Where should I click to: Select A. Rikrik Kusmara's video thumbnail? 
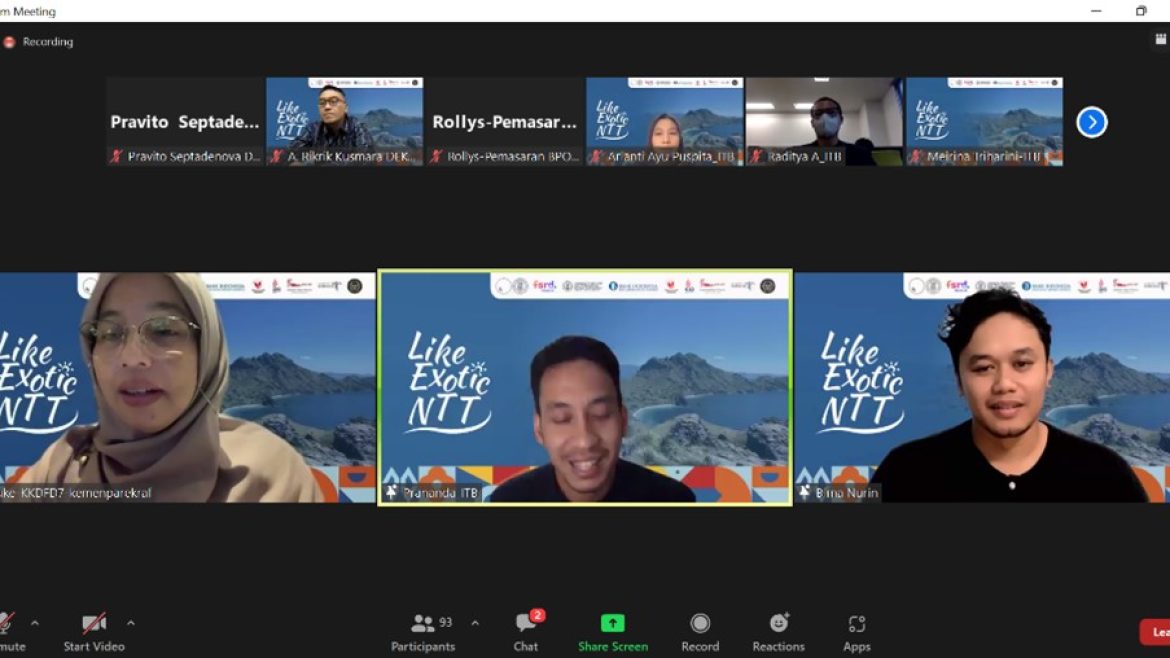pos(345,122)
